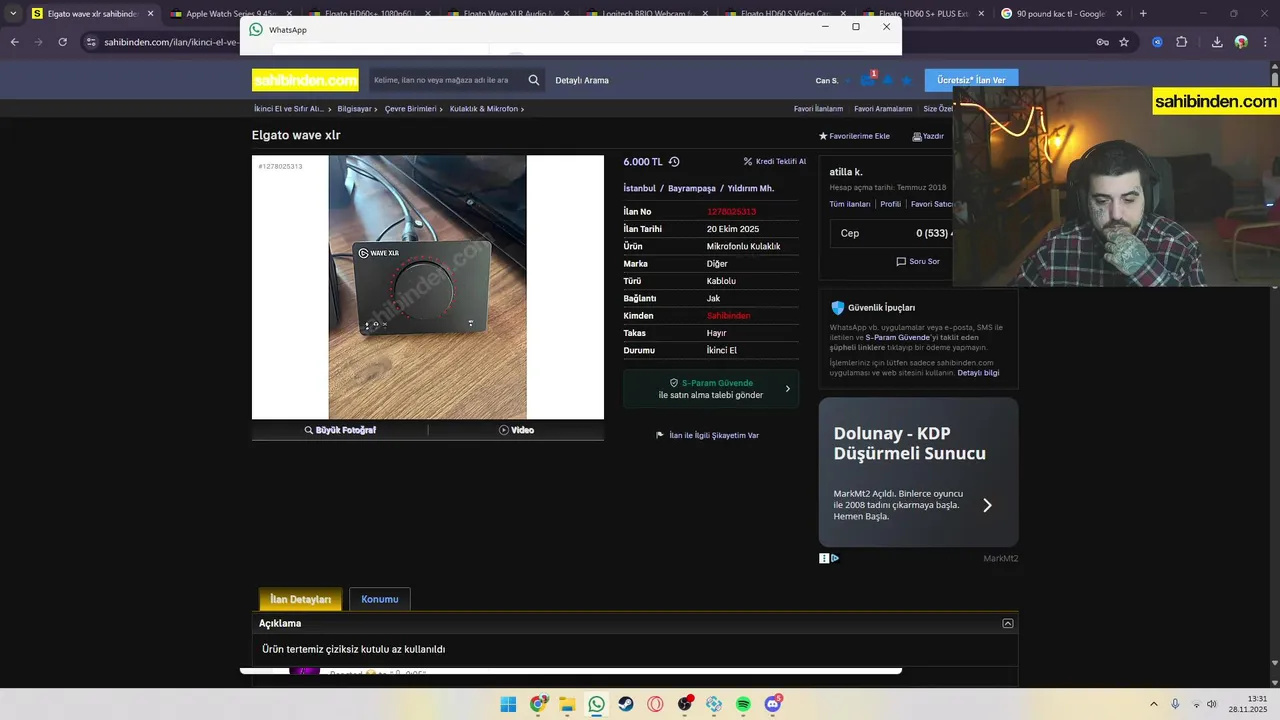Open Chrome profile avatar
The image size is (1280, 720).
click(x=1241, y=42)
